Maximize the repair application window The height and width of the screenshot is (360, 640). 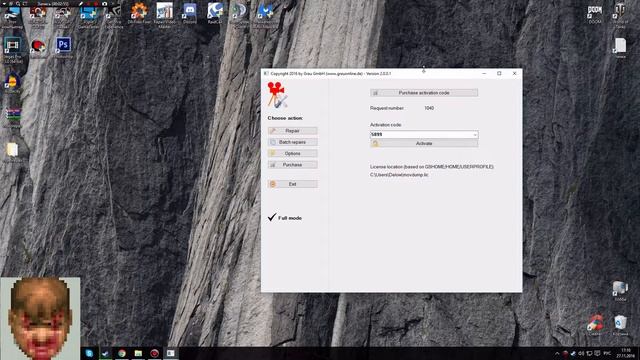(499, 73)
